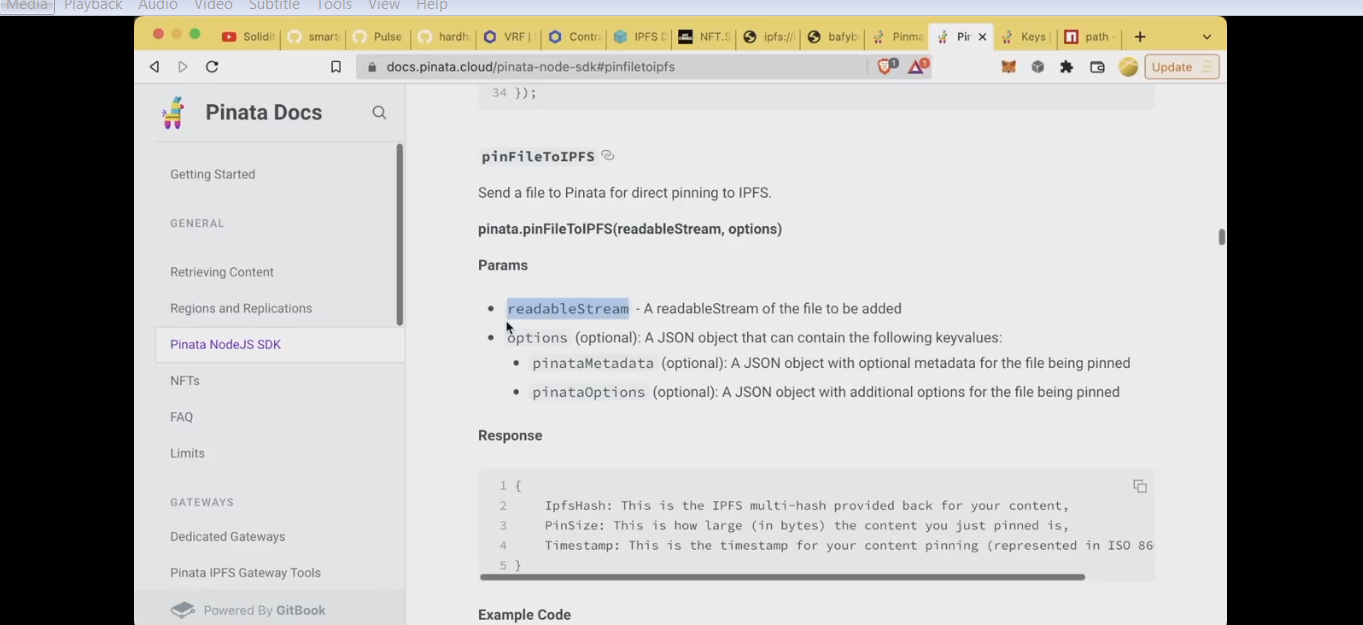Switch to the VRF tab
This screenshot has height=625, width=1363.
[x=509, y=37]
